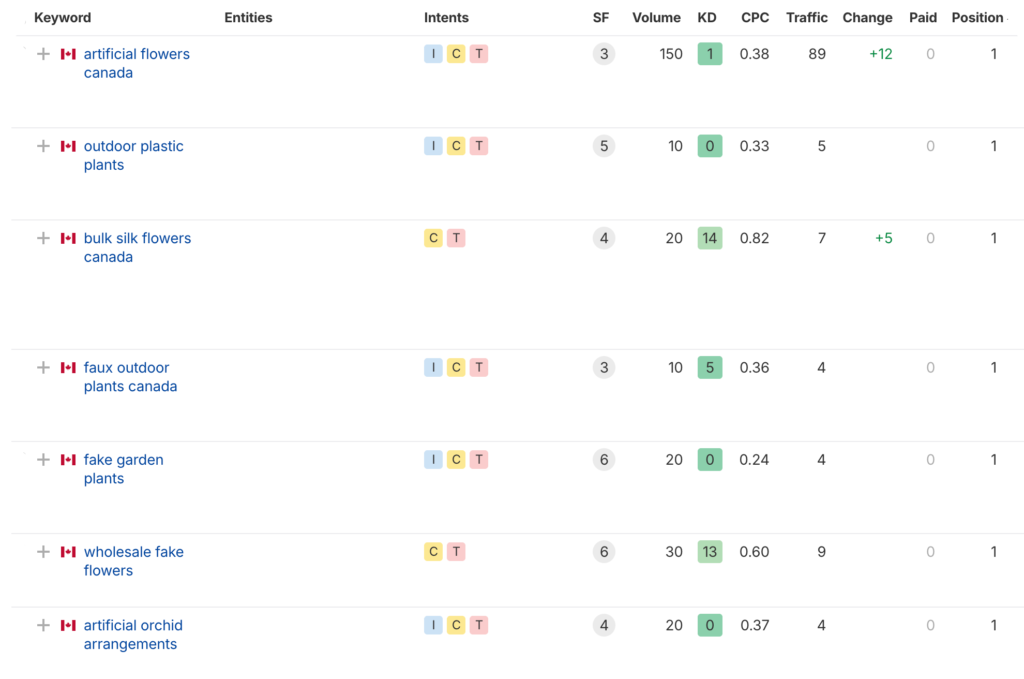The width and height of the screenshot is (1024, 679).
Task: Sort table by Volume column header
Action: coord(656,18)
